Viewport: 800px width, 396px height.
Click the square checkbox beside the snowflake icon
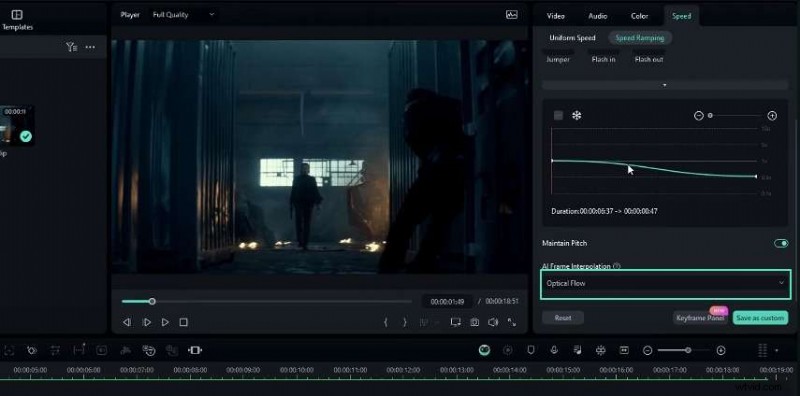558,116
